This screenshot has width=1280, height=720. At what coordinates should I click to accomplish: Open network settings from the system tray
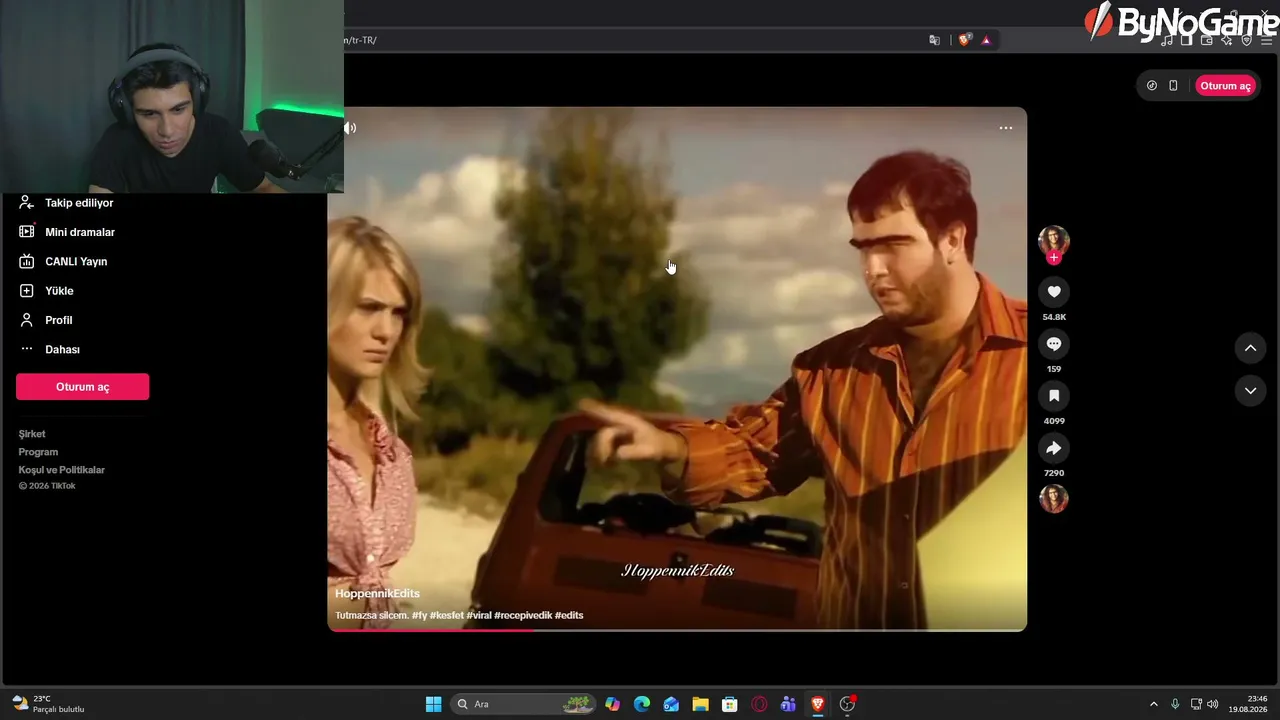(x=1196, y=704)
